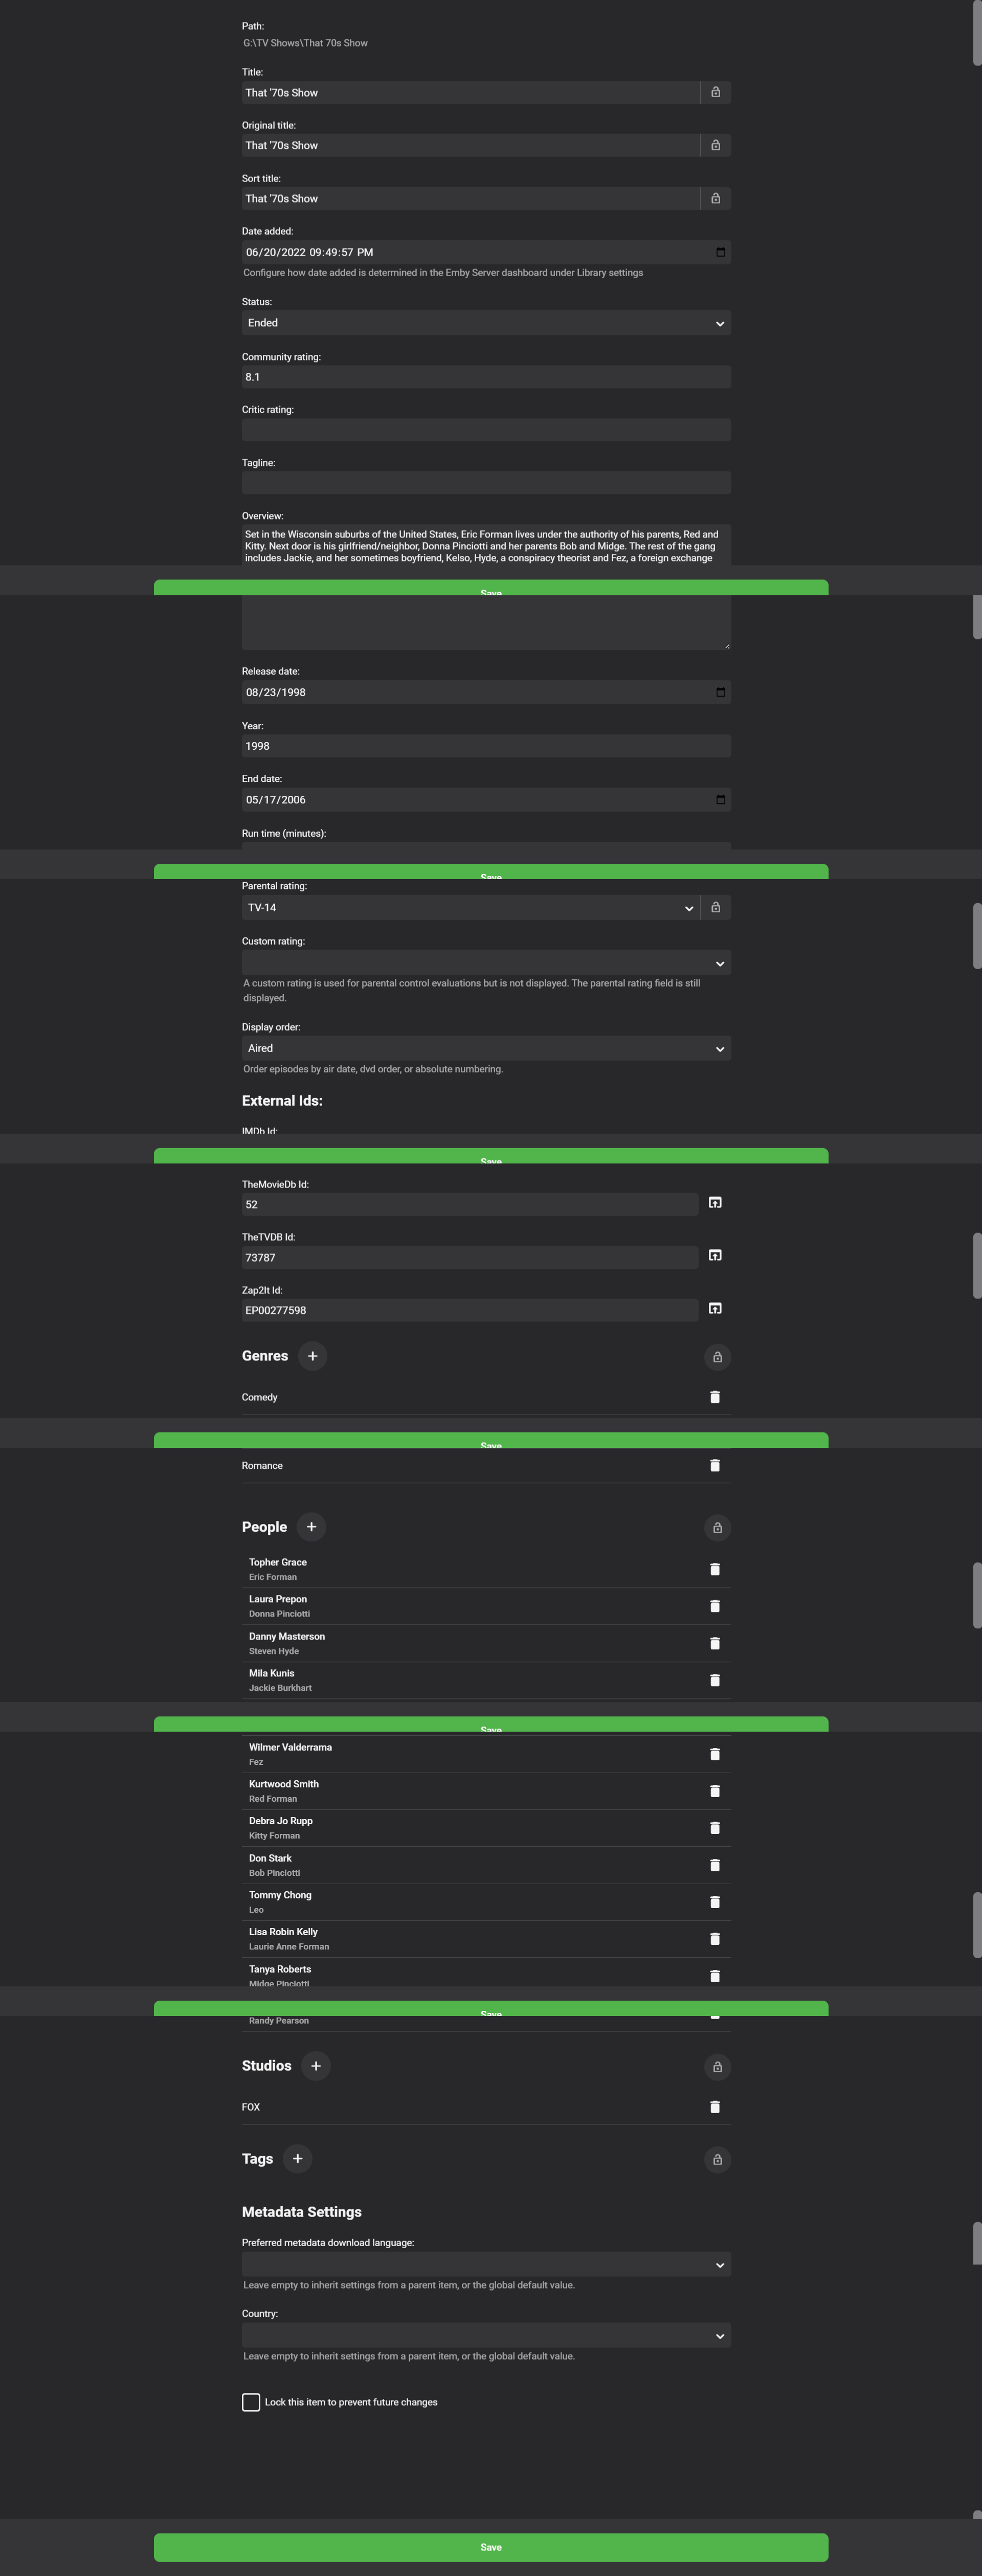Add a new genre with plus button

pyautogui.click(x=312, y=1356)
